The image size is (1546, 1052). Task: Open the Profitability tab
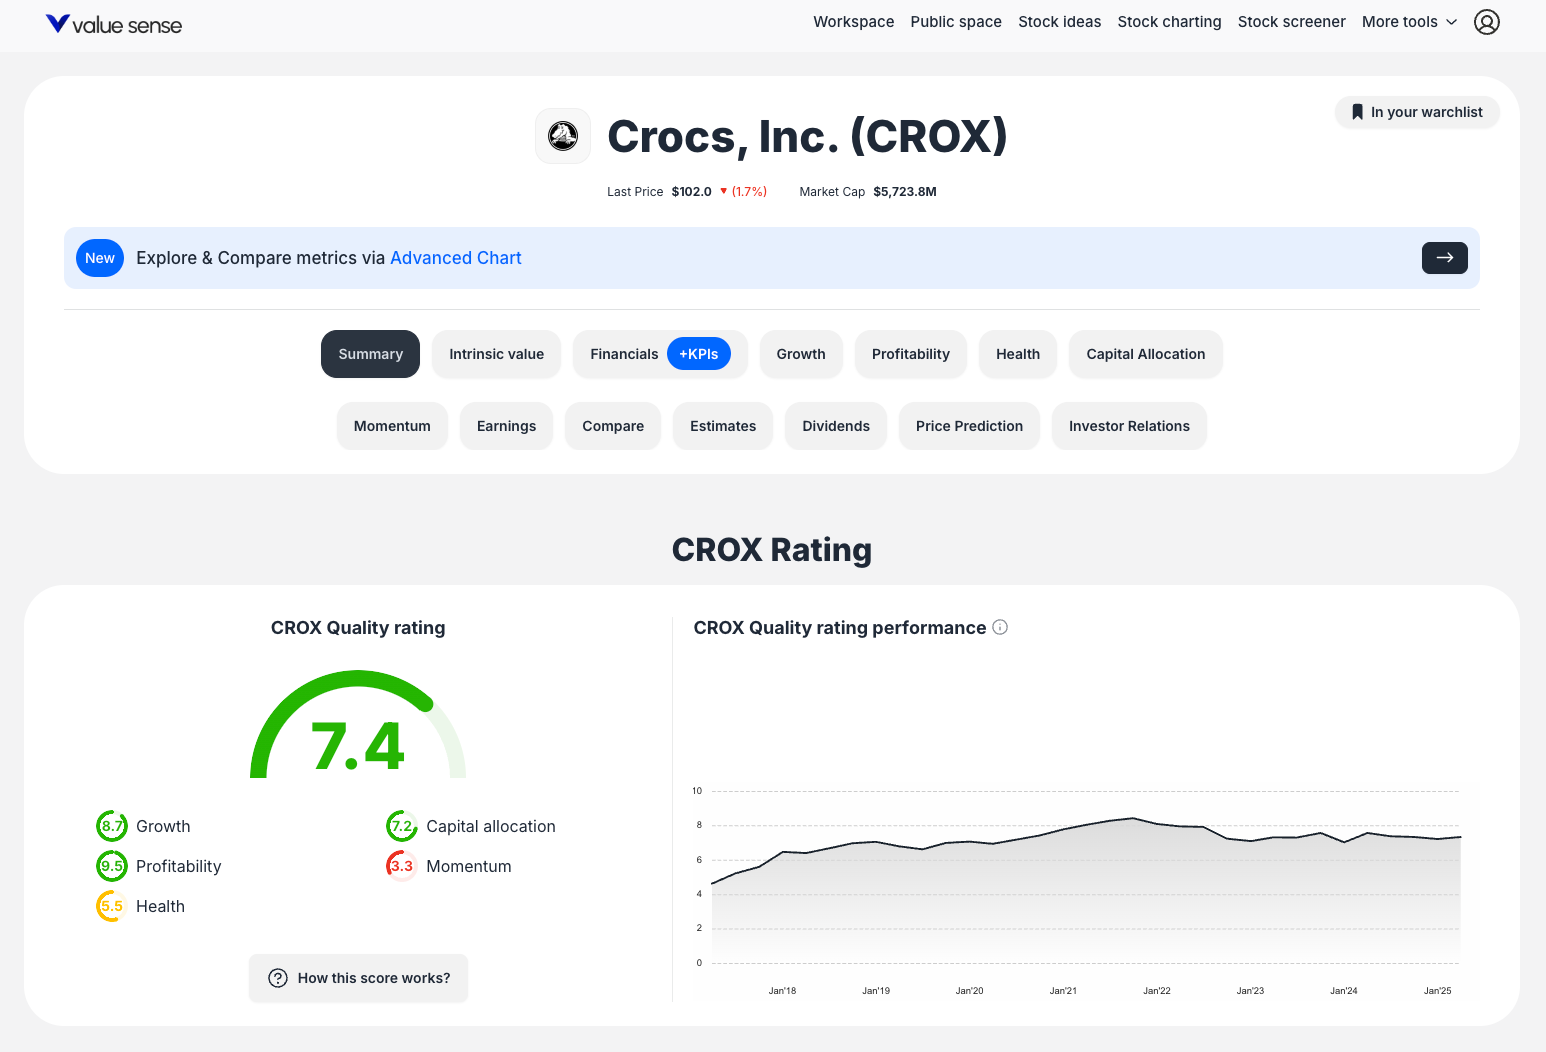pos(911,354)
